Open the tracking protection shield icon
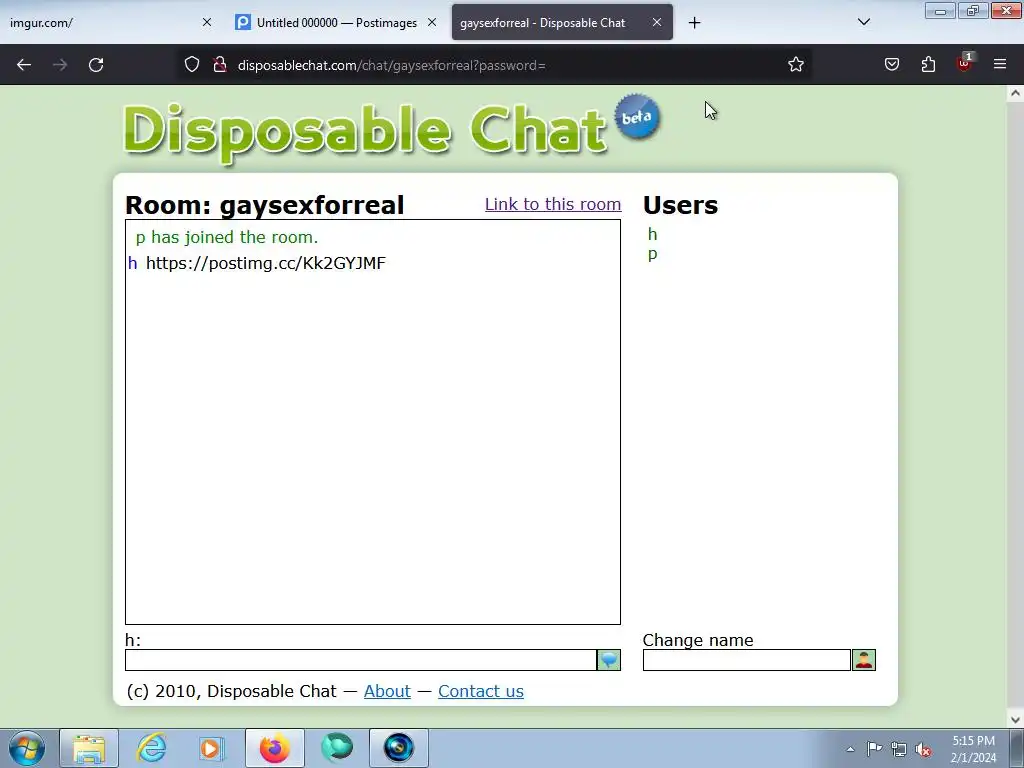 coord(191,65)
